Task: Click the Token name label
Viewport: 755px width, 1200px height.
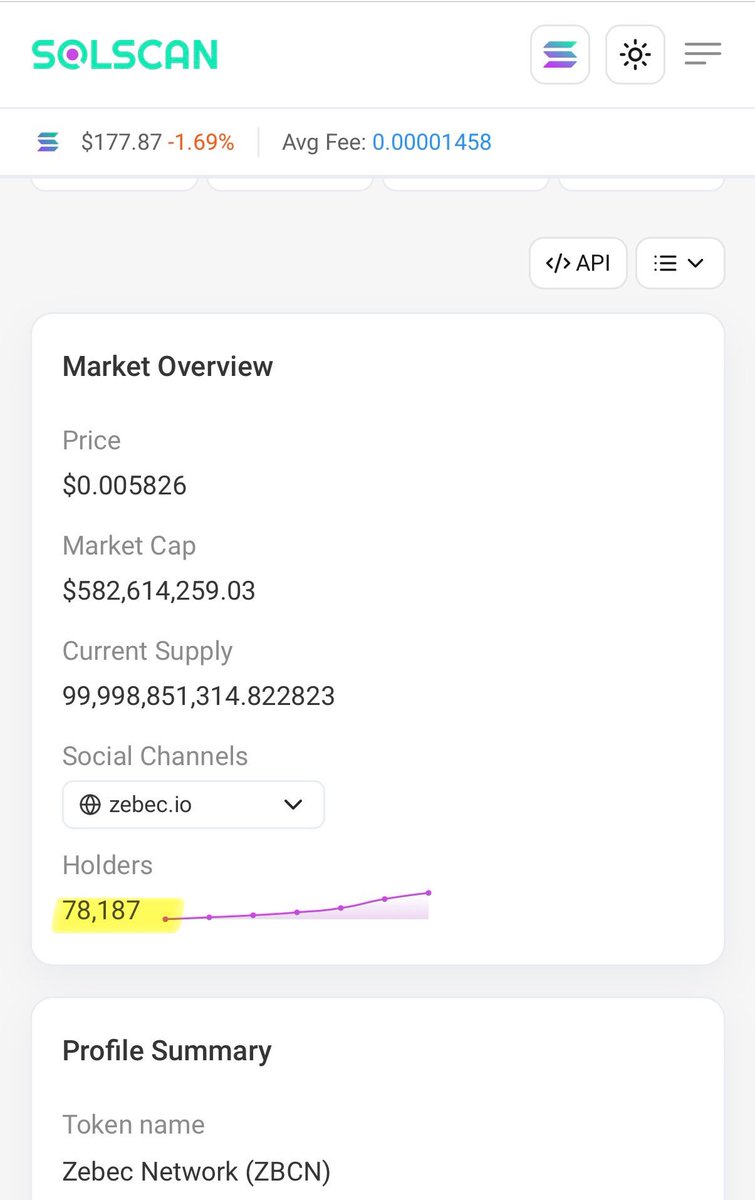Action: tap(133, 1125)
